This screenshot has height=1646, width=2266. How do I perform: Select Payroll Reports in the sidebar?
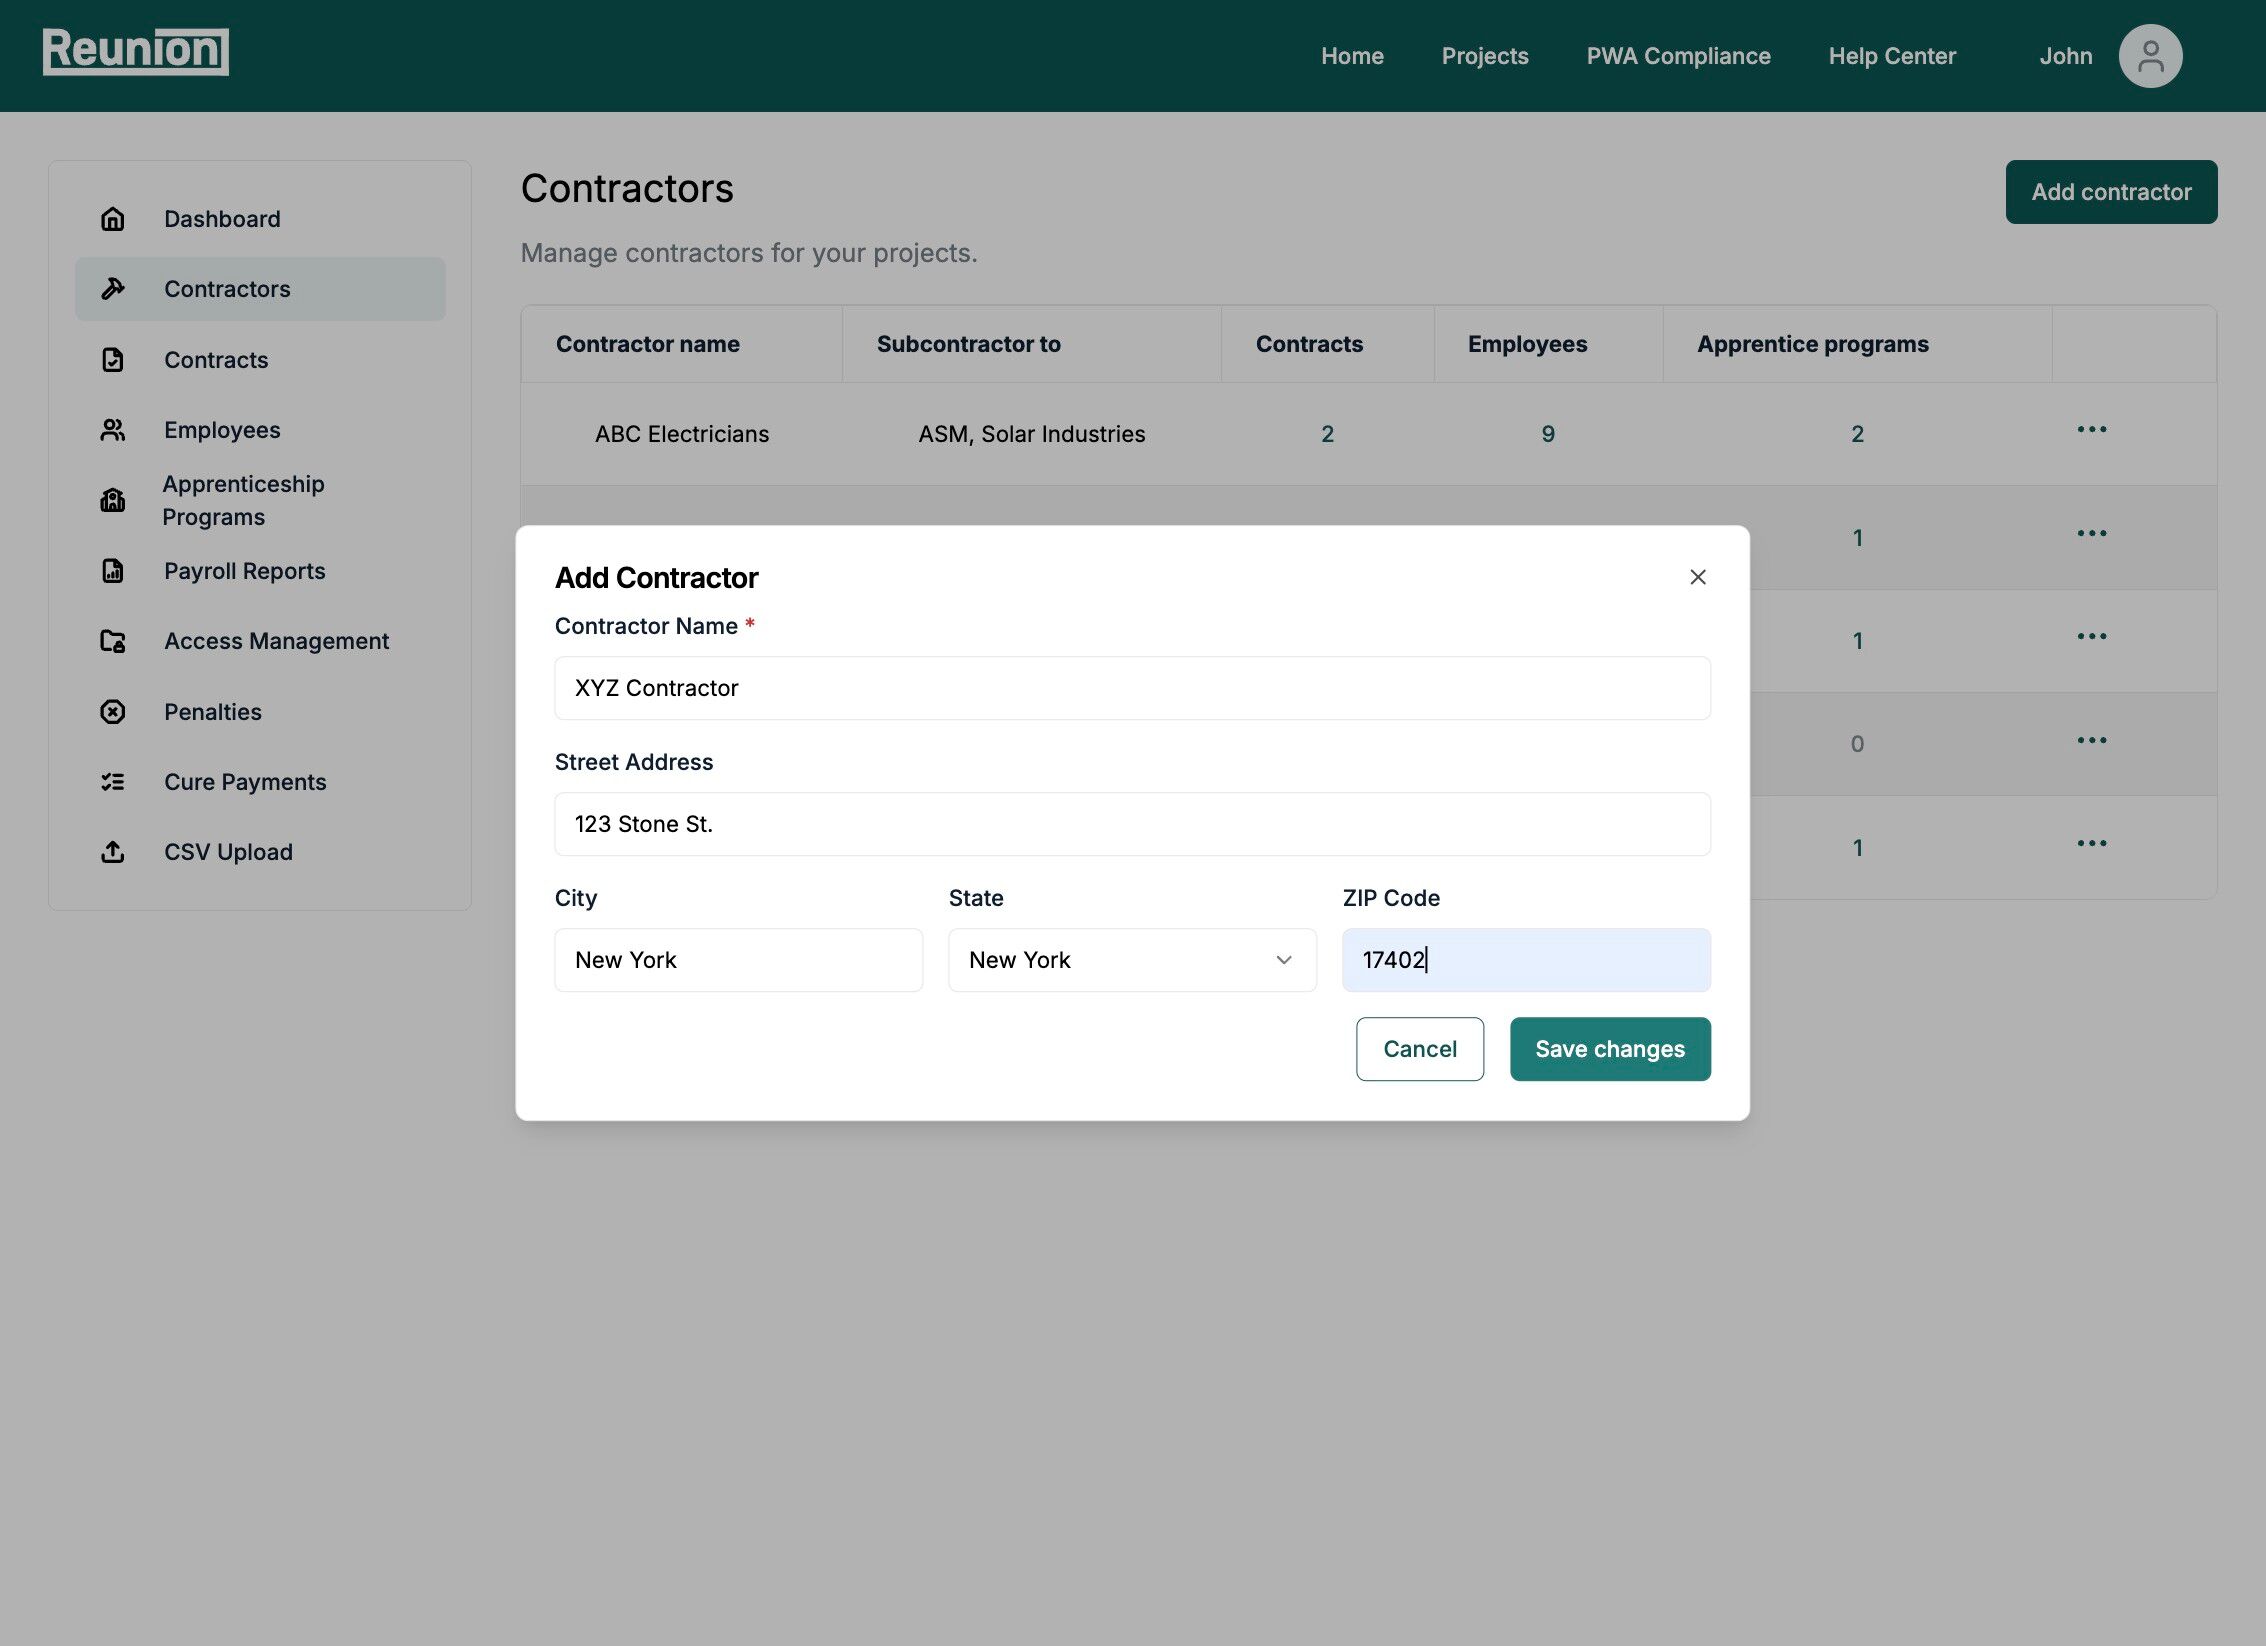[x=260, y=571]
